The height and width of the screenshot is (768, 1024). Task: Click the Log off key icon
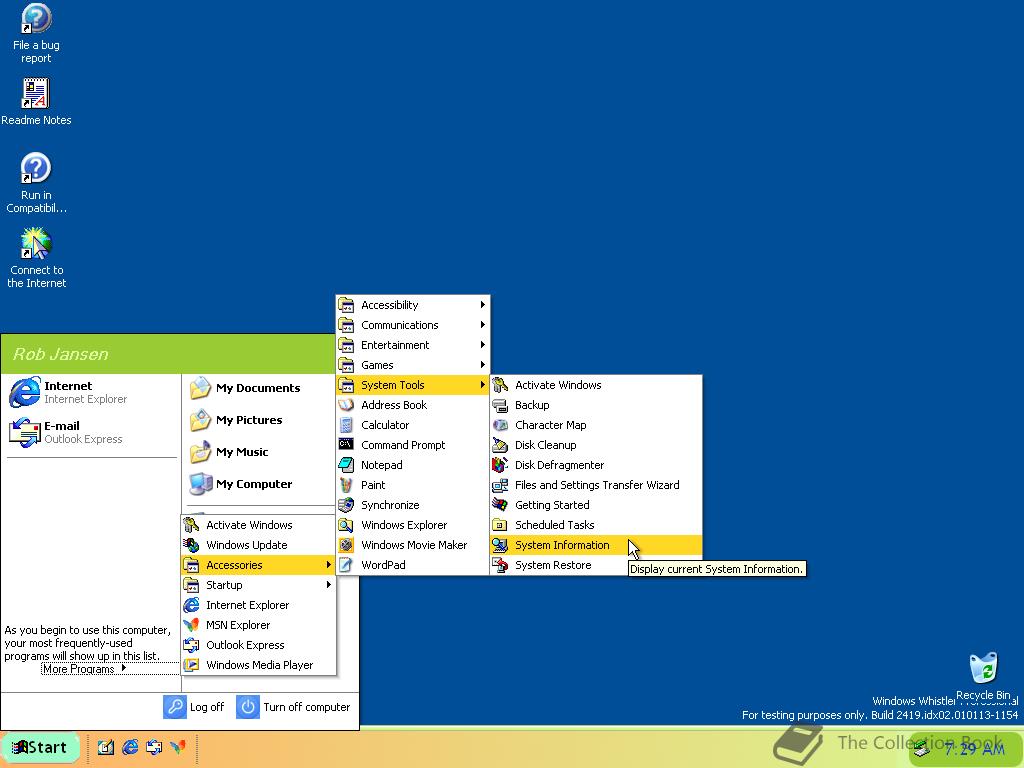(x=174, y=707)
